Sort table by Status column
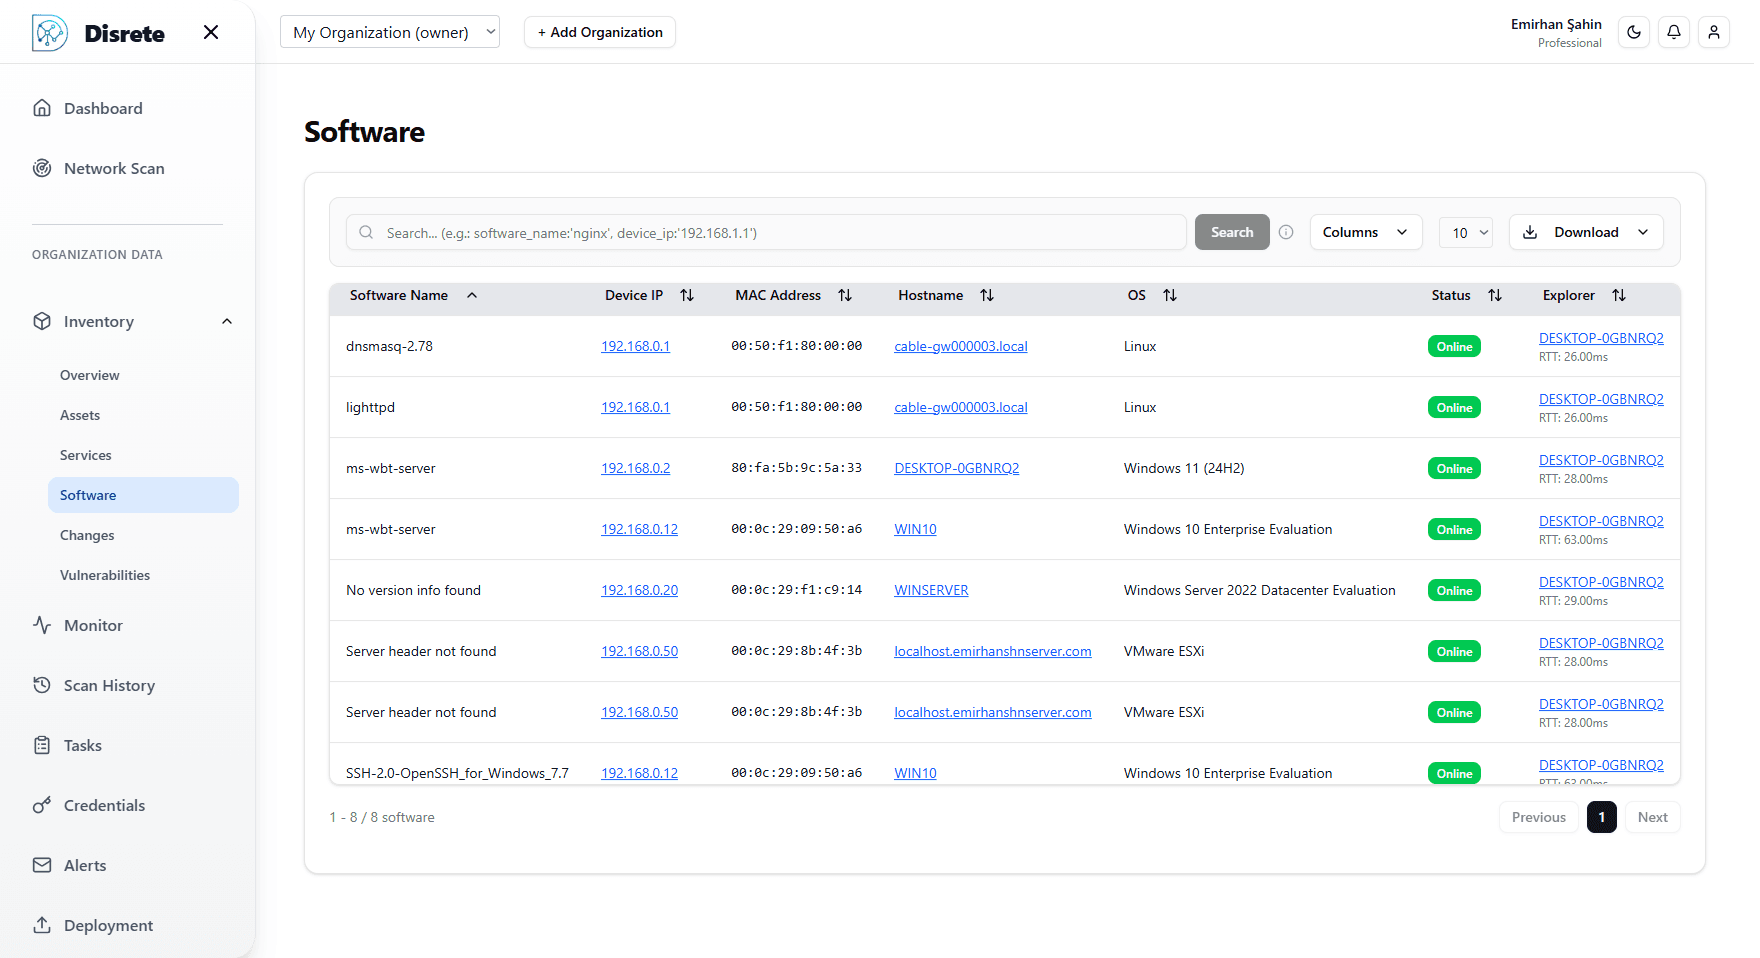The image size is (1760, 958). 1495,295
